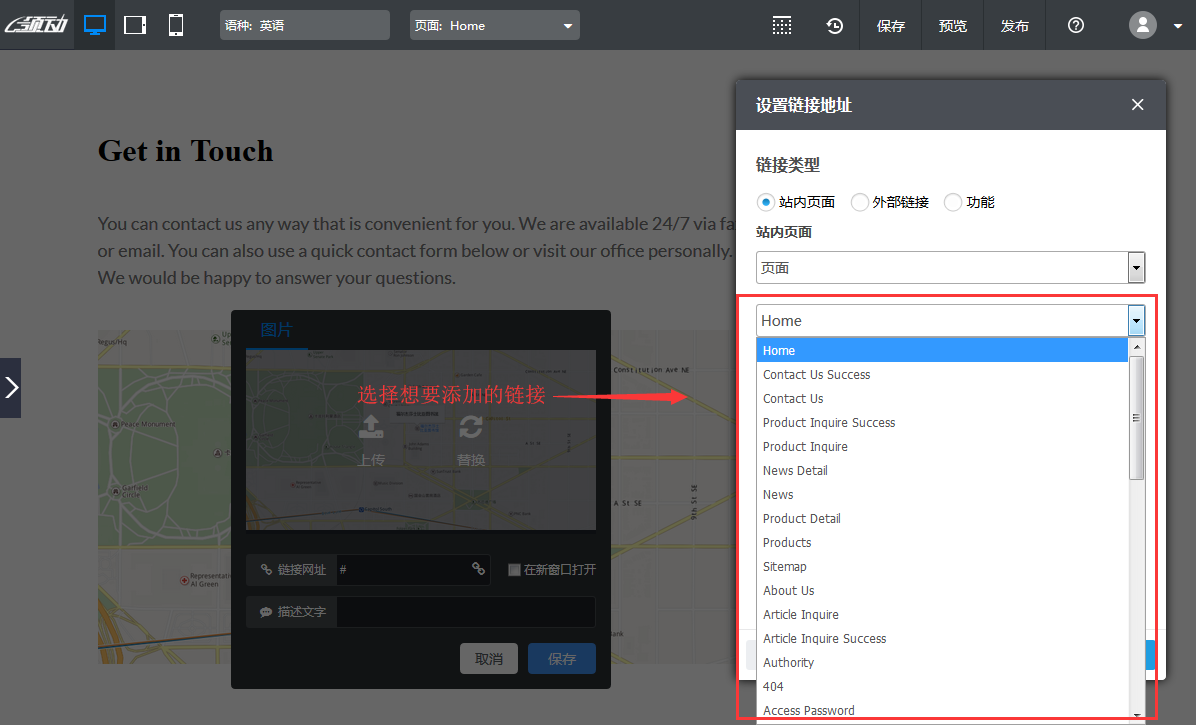Switch to mobile phone preview mode

(175, 25)
